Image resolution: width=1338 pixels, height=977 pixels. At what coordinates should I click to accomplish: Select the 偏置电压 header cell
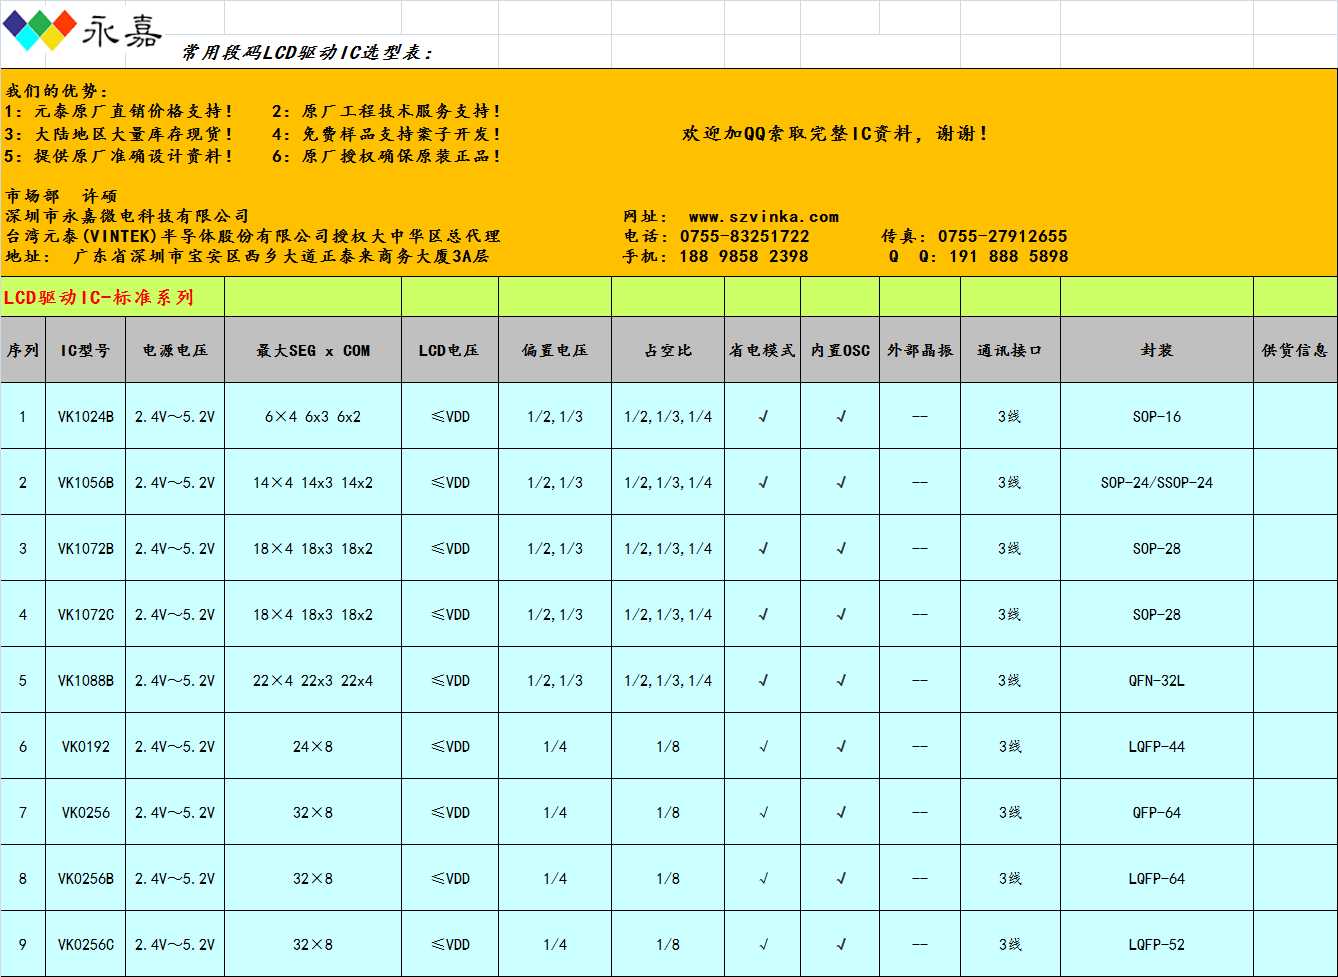(x=555, y=350)
